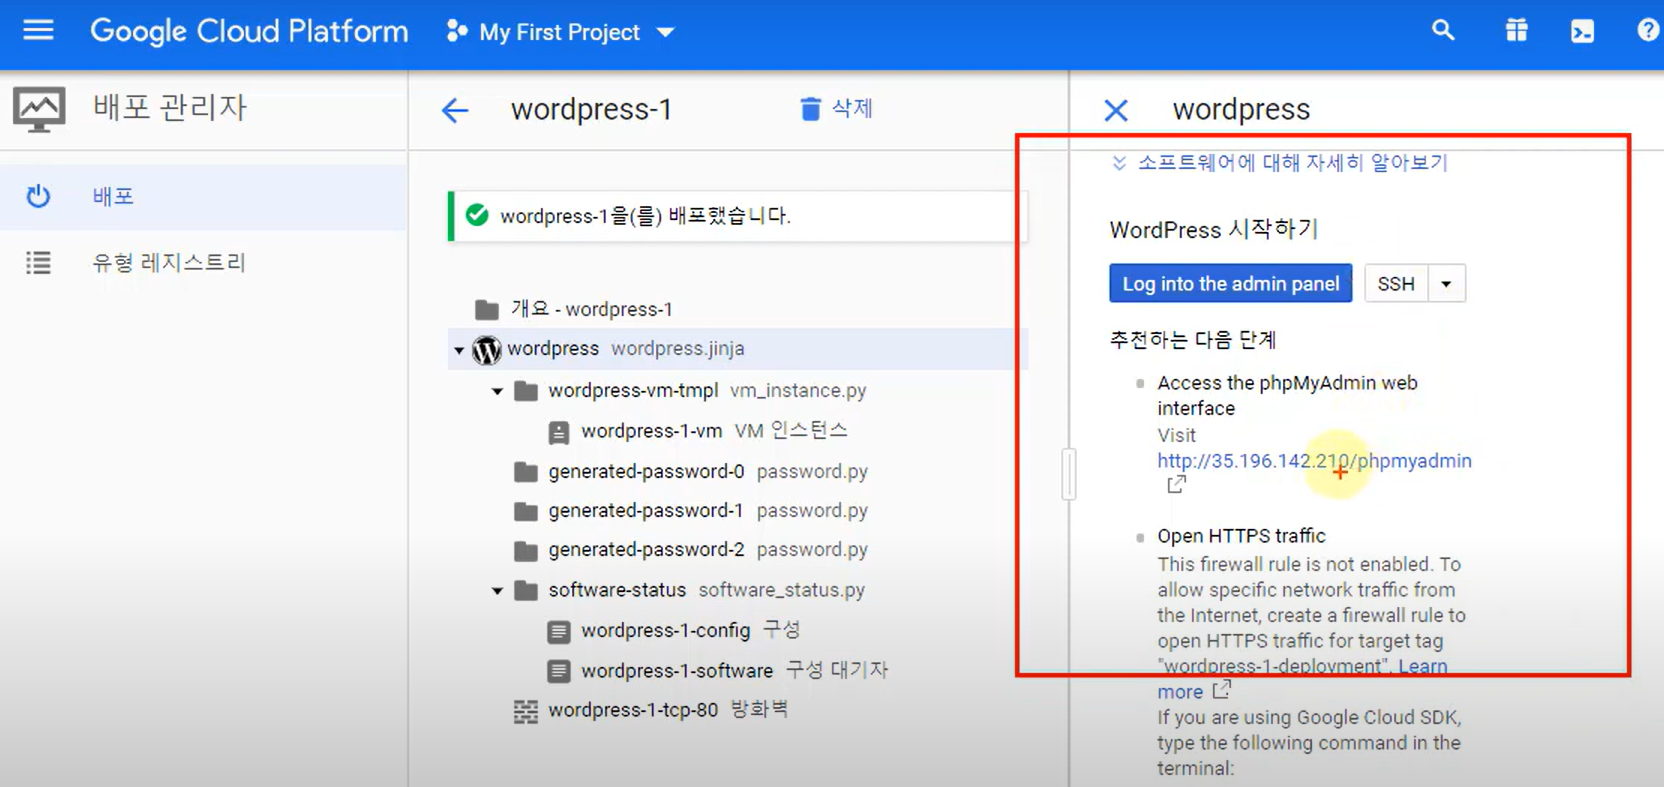Click the power icon next to 배포
1664x787 pixels.
(38, 196)
